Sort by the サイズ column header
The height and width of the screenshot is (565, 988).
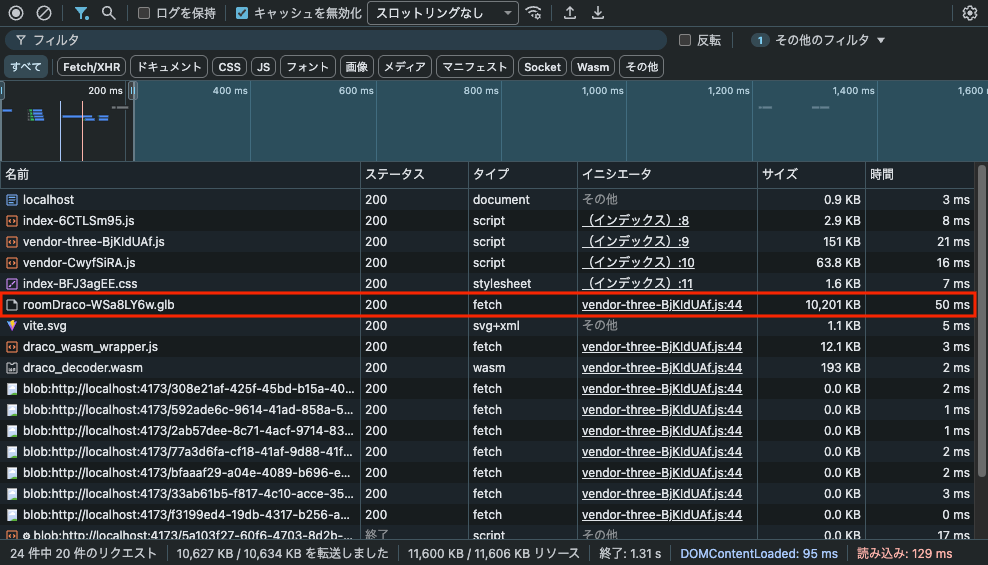pos(780,174)
